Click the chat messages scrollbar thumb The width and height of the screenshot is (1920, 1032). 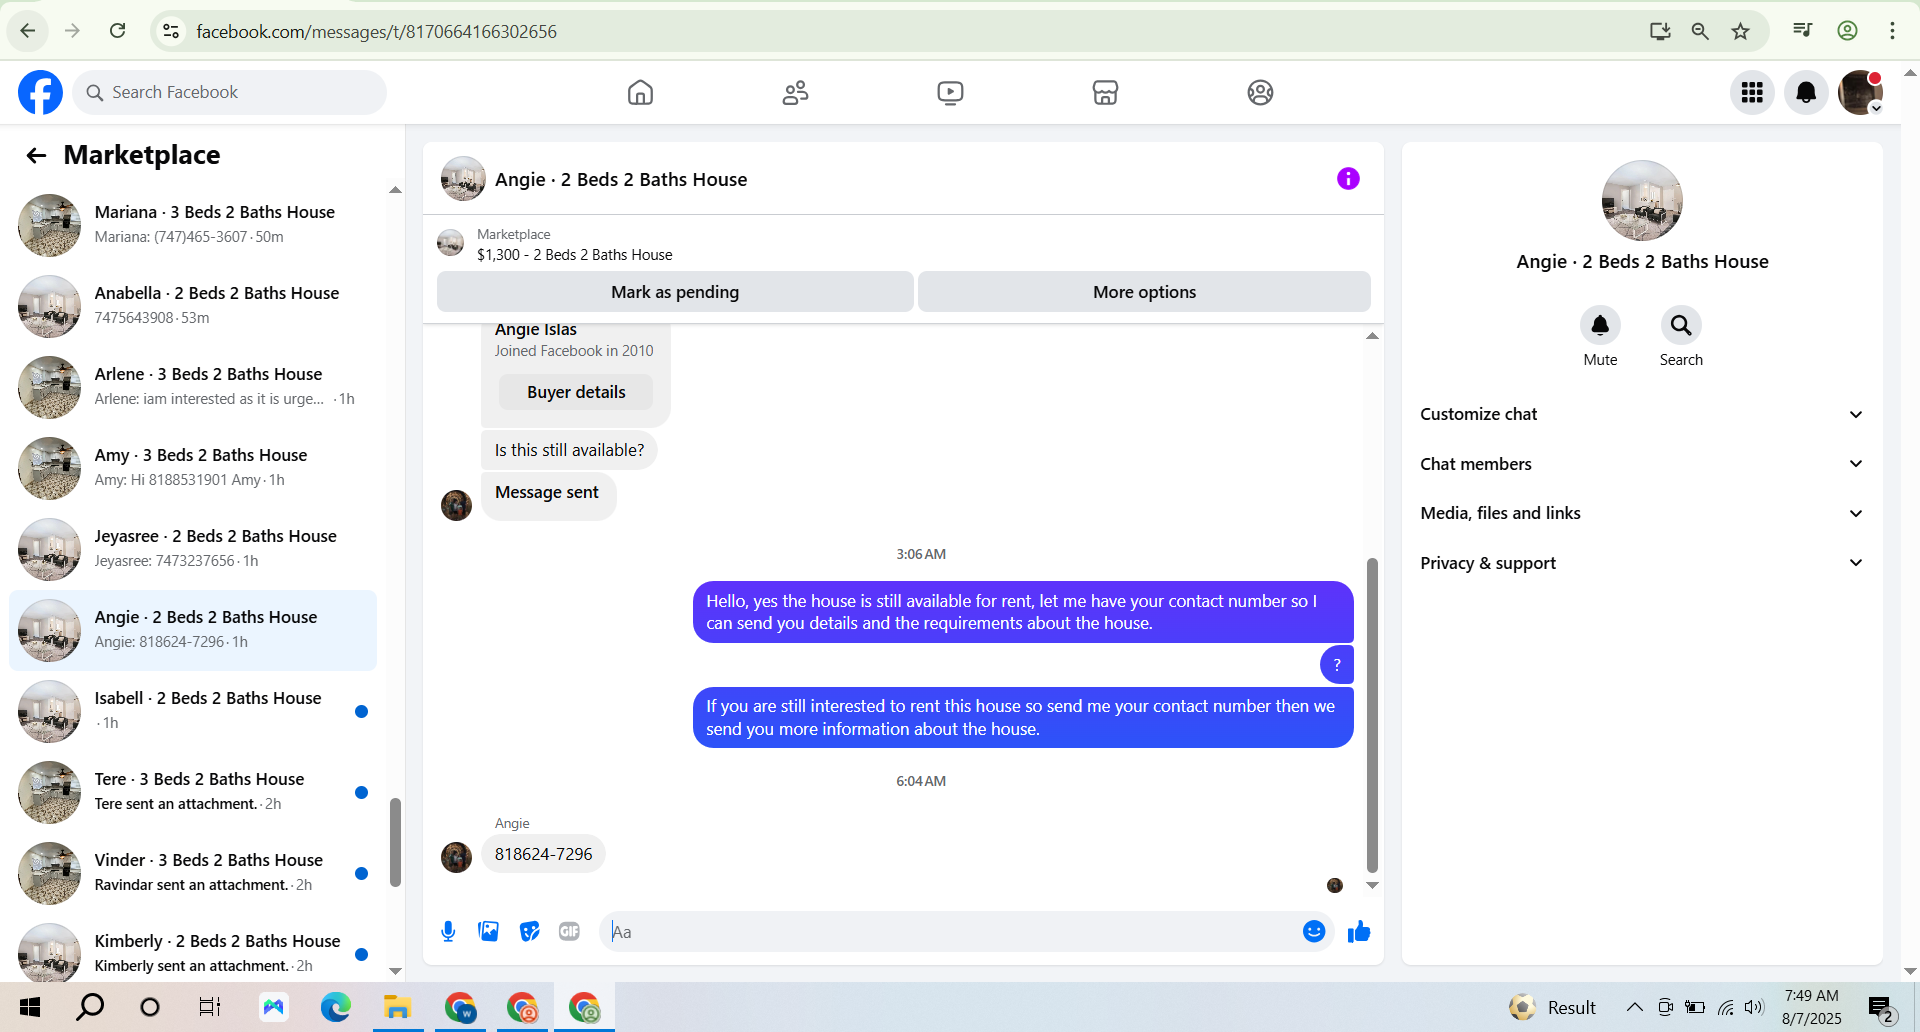pyautogui.click(x=1372, y=715)
